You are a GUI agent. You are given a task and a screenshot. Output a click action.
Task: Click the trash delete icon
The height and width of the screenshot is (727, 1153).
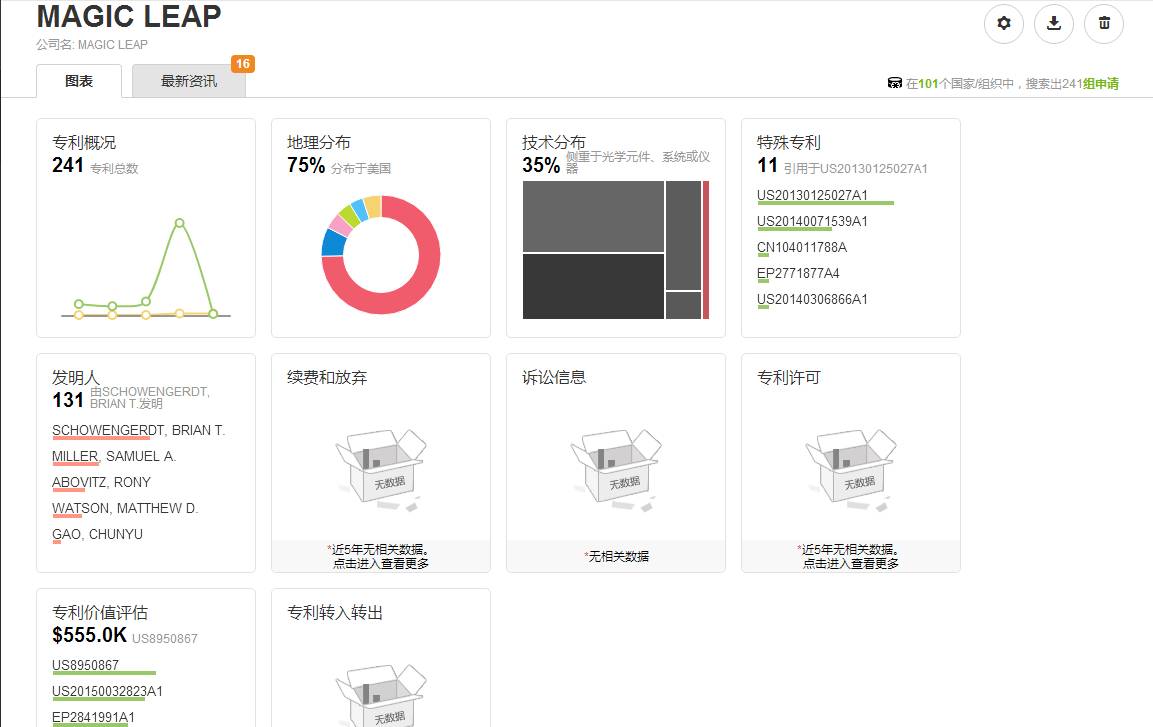[x=1104, y=24]
